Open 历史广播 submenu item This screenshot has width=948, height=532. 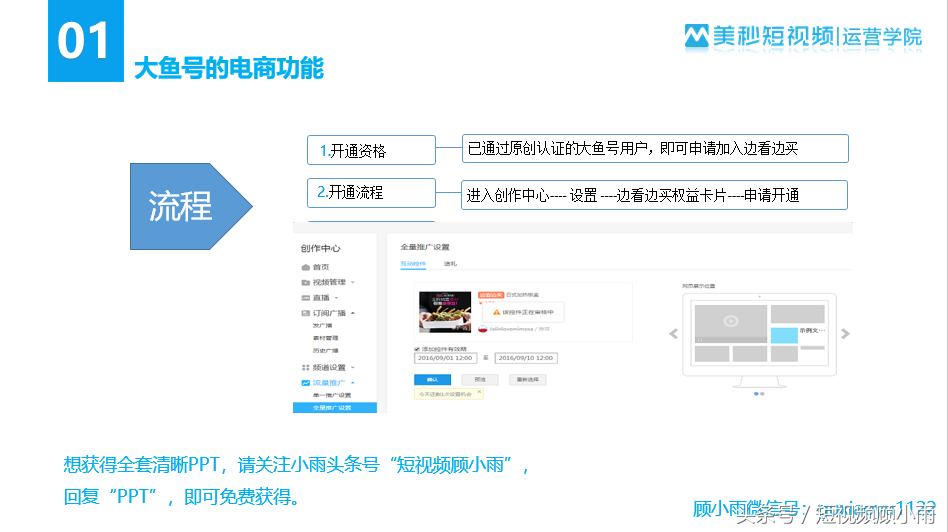coord(325,351)
